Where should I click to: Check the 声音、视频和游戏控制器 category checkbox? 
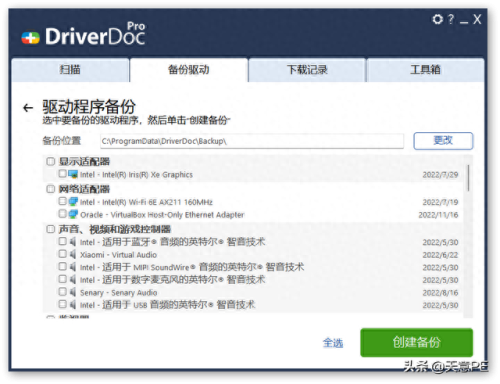click(50, 229)
